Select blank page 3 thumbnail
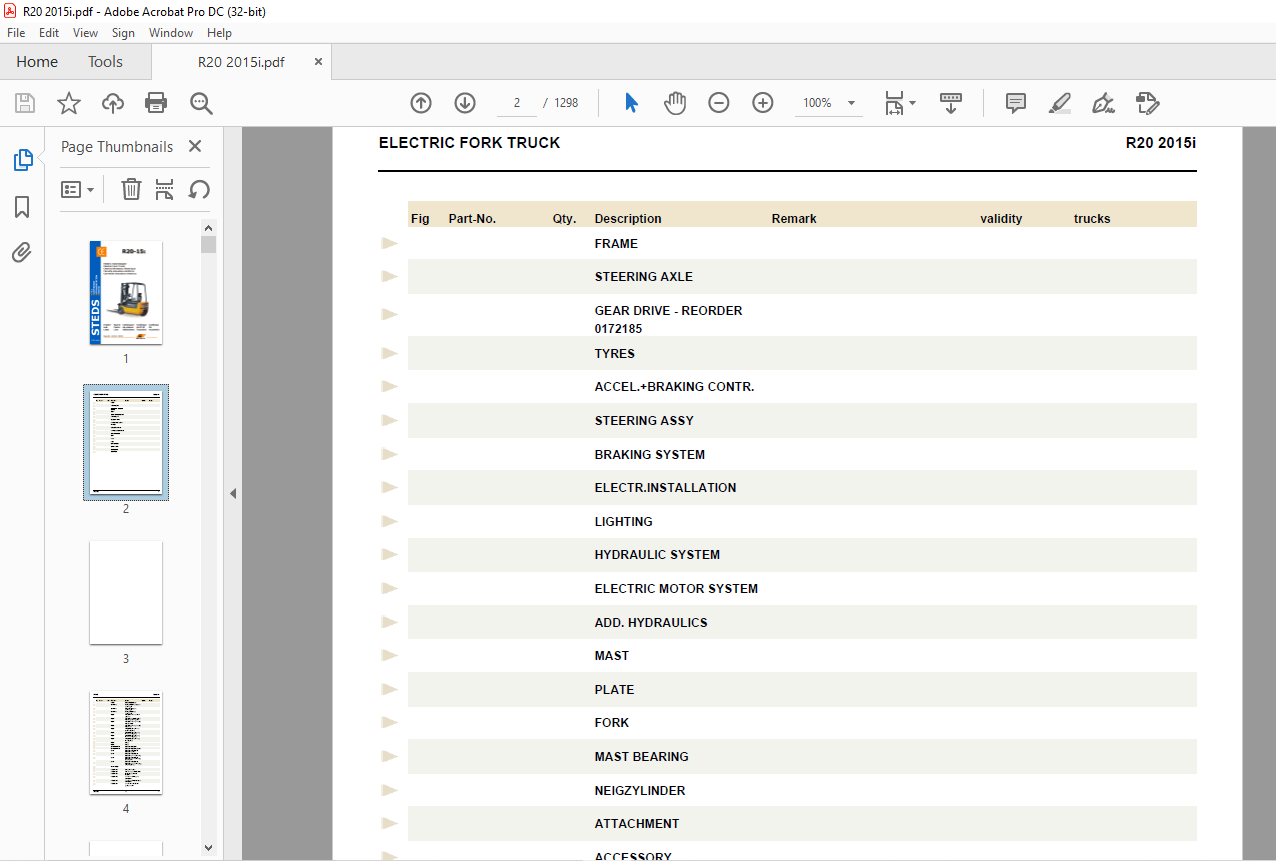The width and height of the screenshot is (1276, 861). tap(126, 593)
